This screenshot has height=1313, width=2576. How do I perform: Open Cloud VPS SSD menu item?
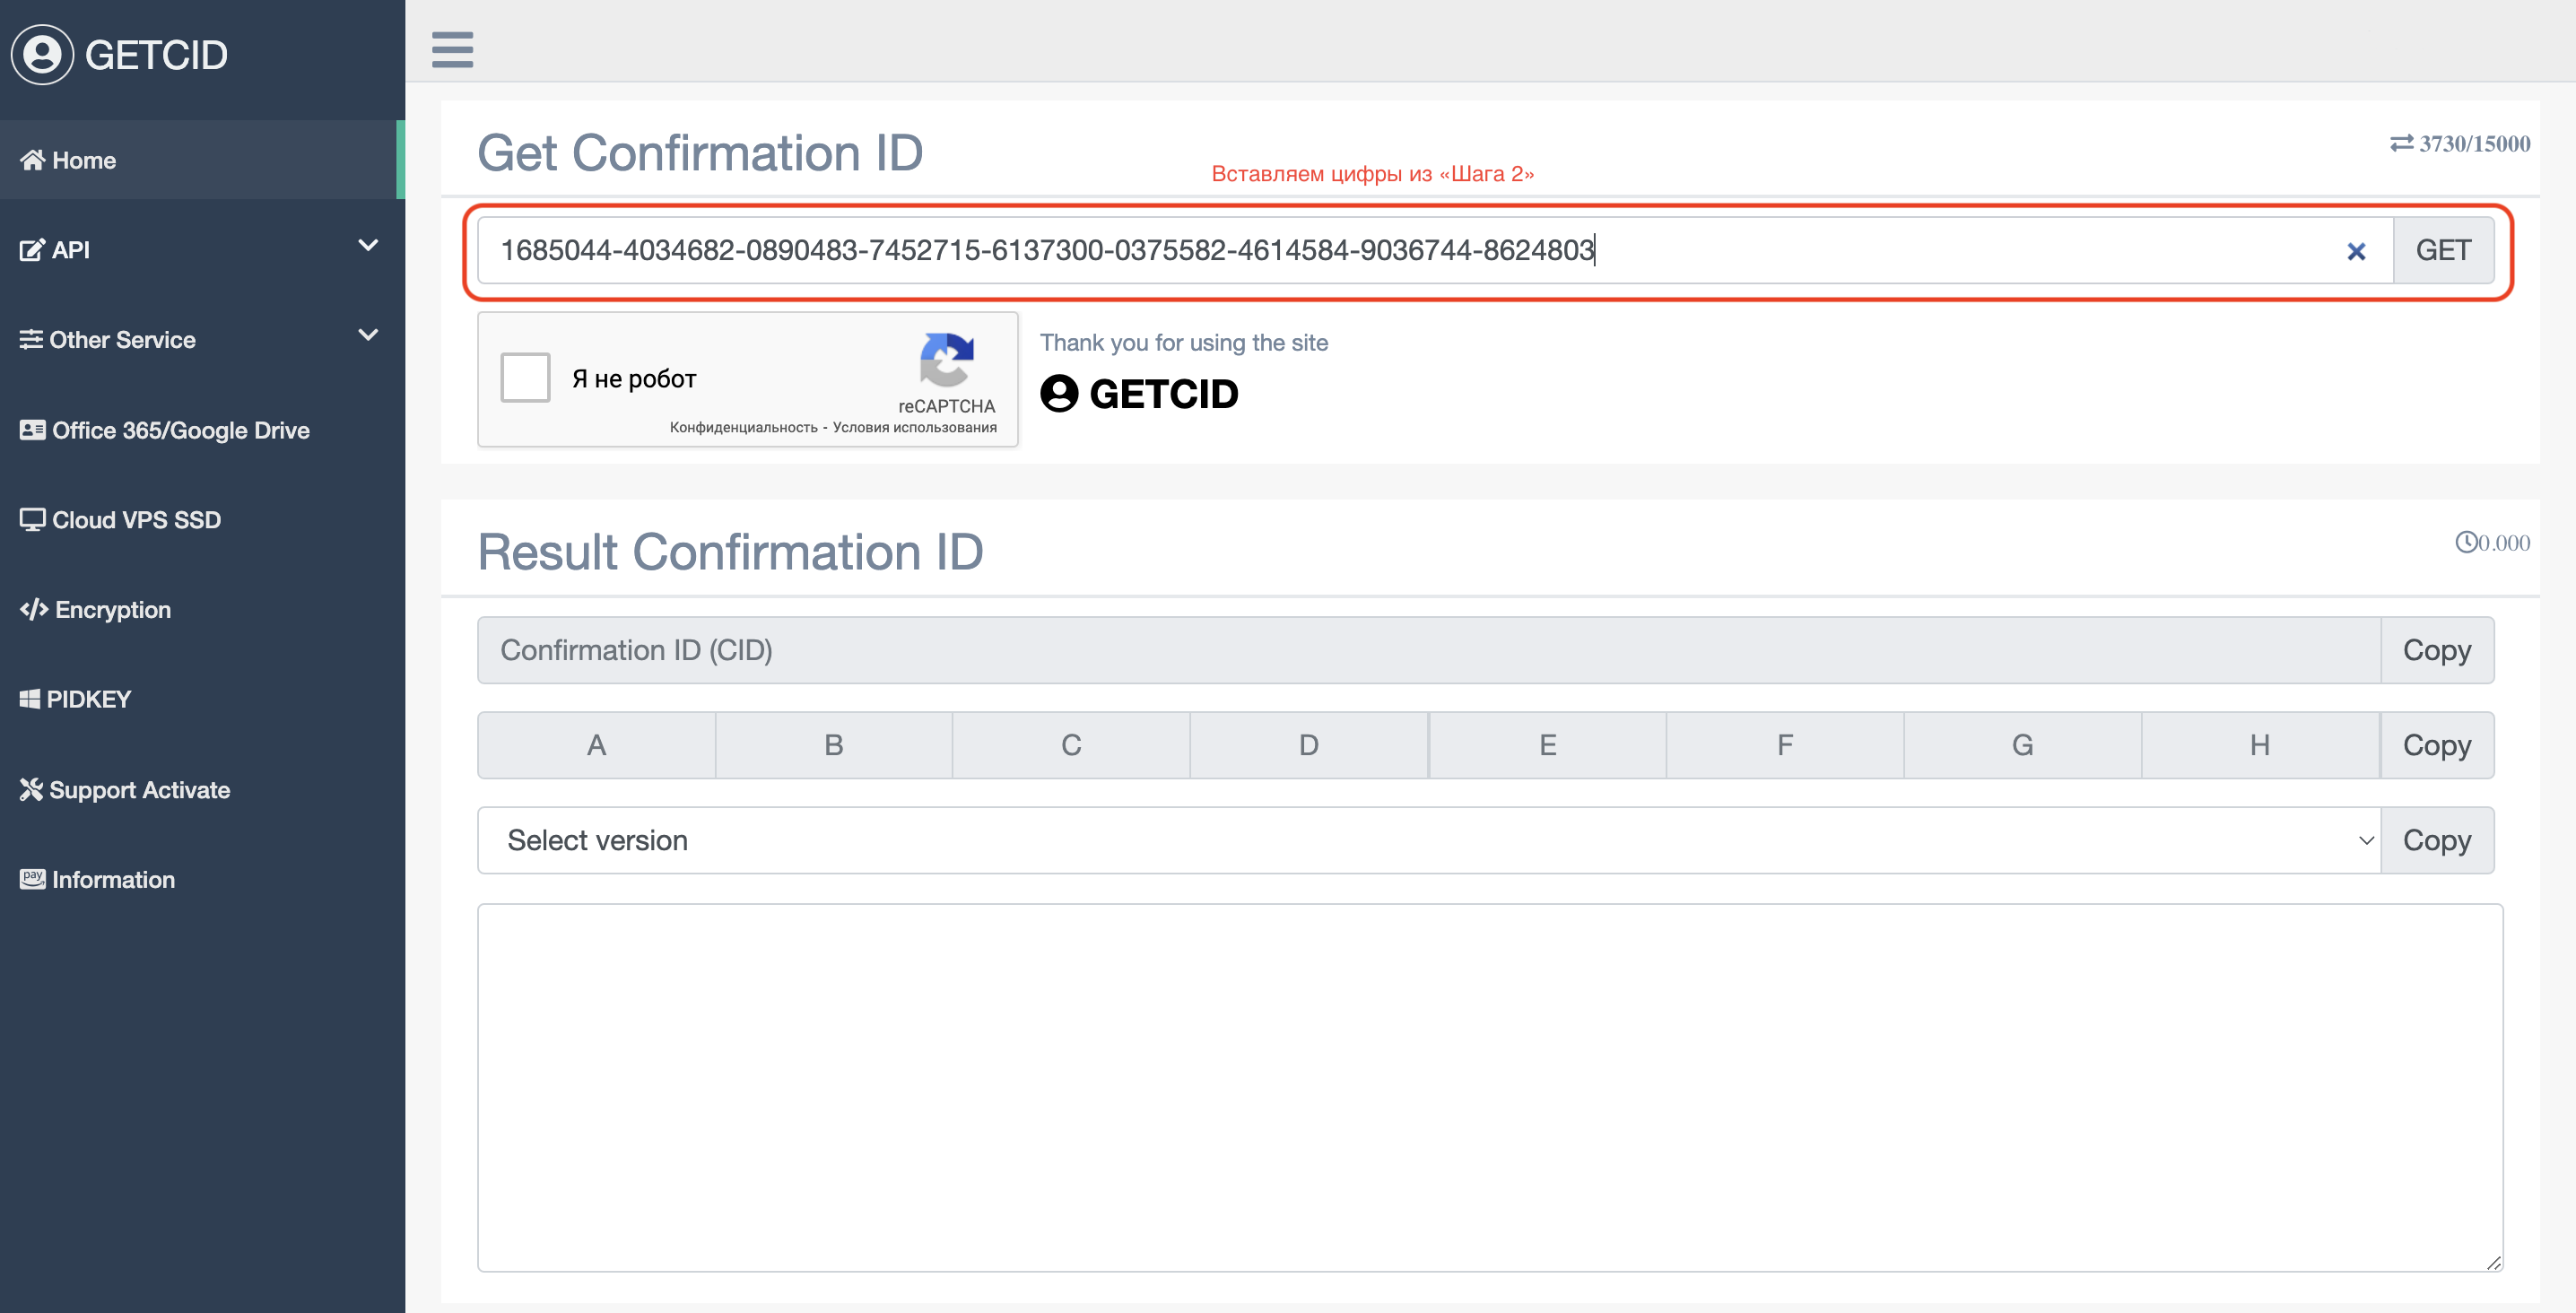point(202,520)
